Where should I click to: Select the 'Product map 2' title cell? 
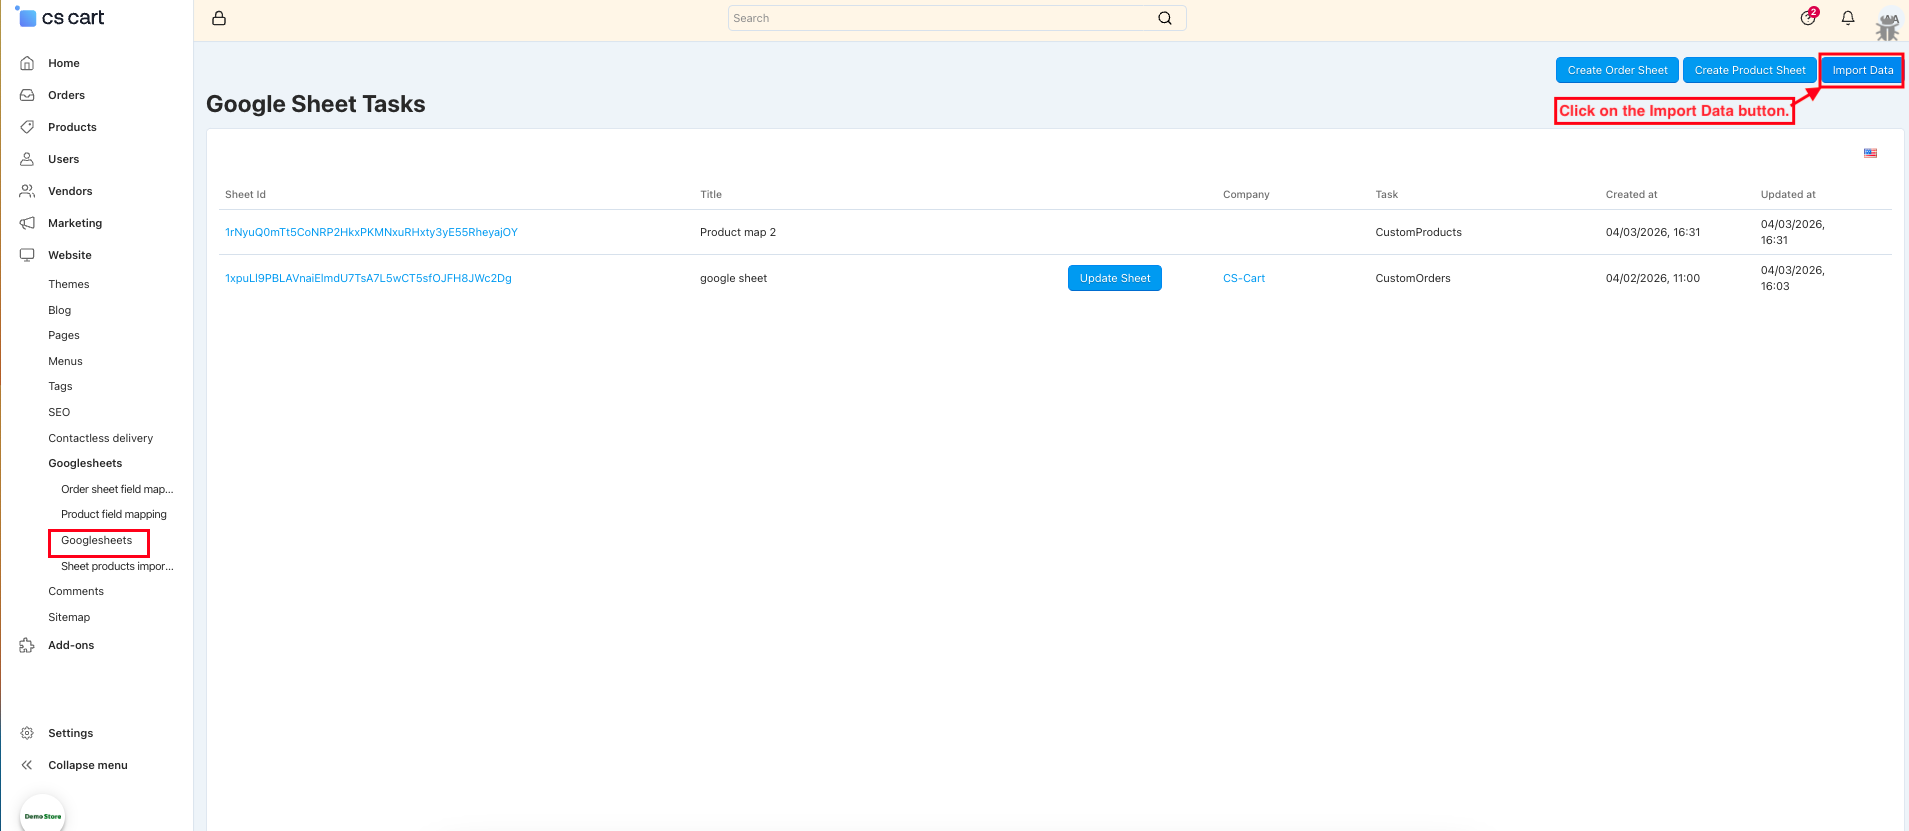[x=738, y=232]
